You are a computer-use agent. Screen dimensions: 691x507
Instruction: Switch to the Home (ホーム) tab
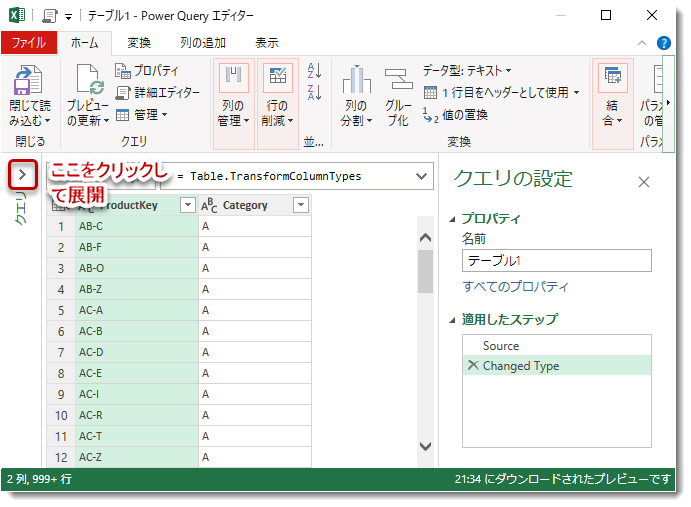point(85,43)
